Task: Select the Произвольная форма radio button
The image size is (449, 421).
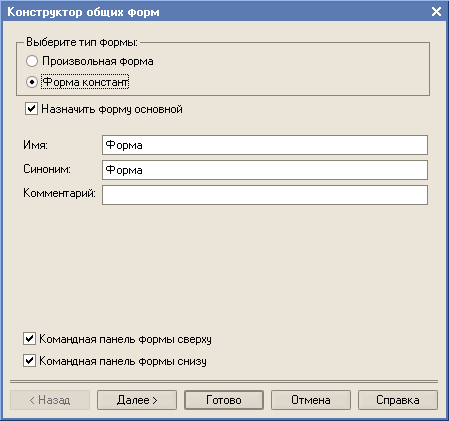Action: [32, 61]
